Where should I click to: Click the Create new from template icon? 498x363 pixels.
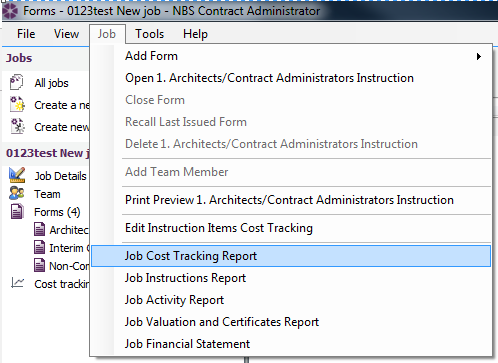[17, 126]
